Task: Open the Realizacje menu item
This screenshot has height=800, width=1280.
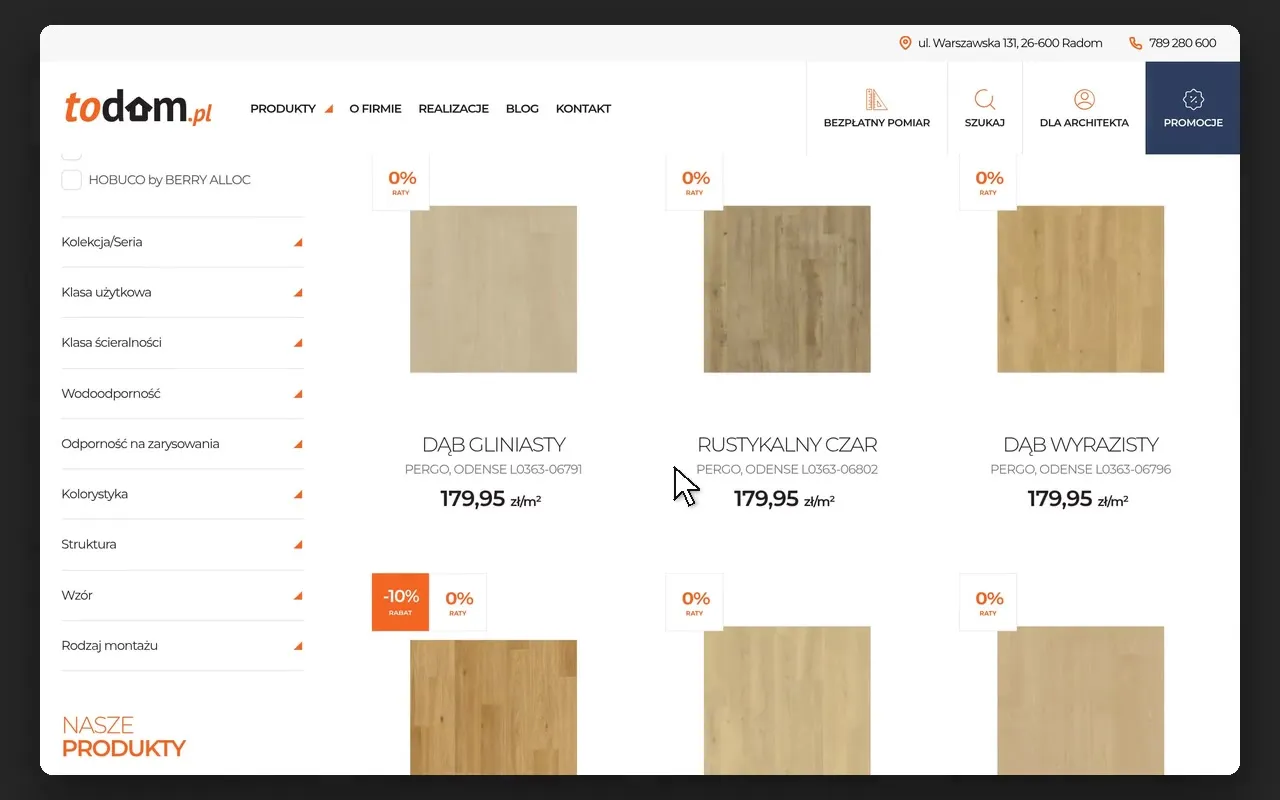Action: 453,108
